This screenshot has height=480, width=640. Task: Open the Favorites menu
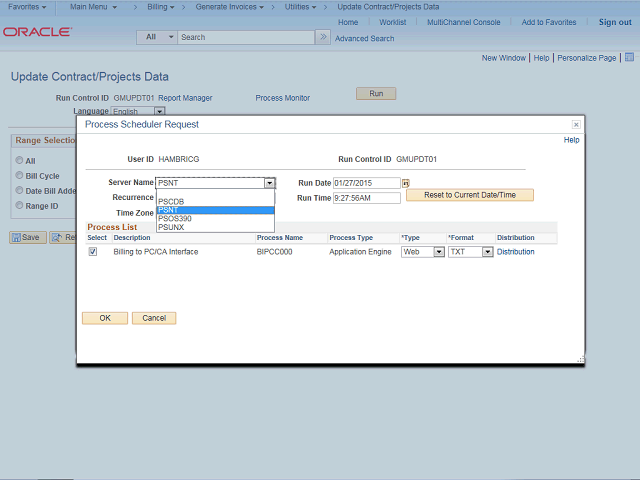(27, 7)
